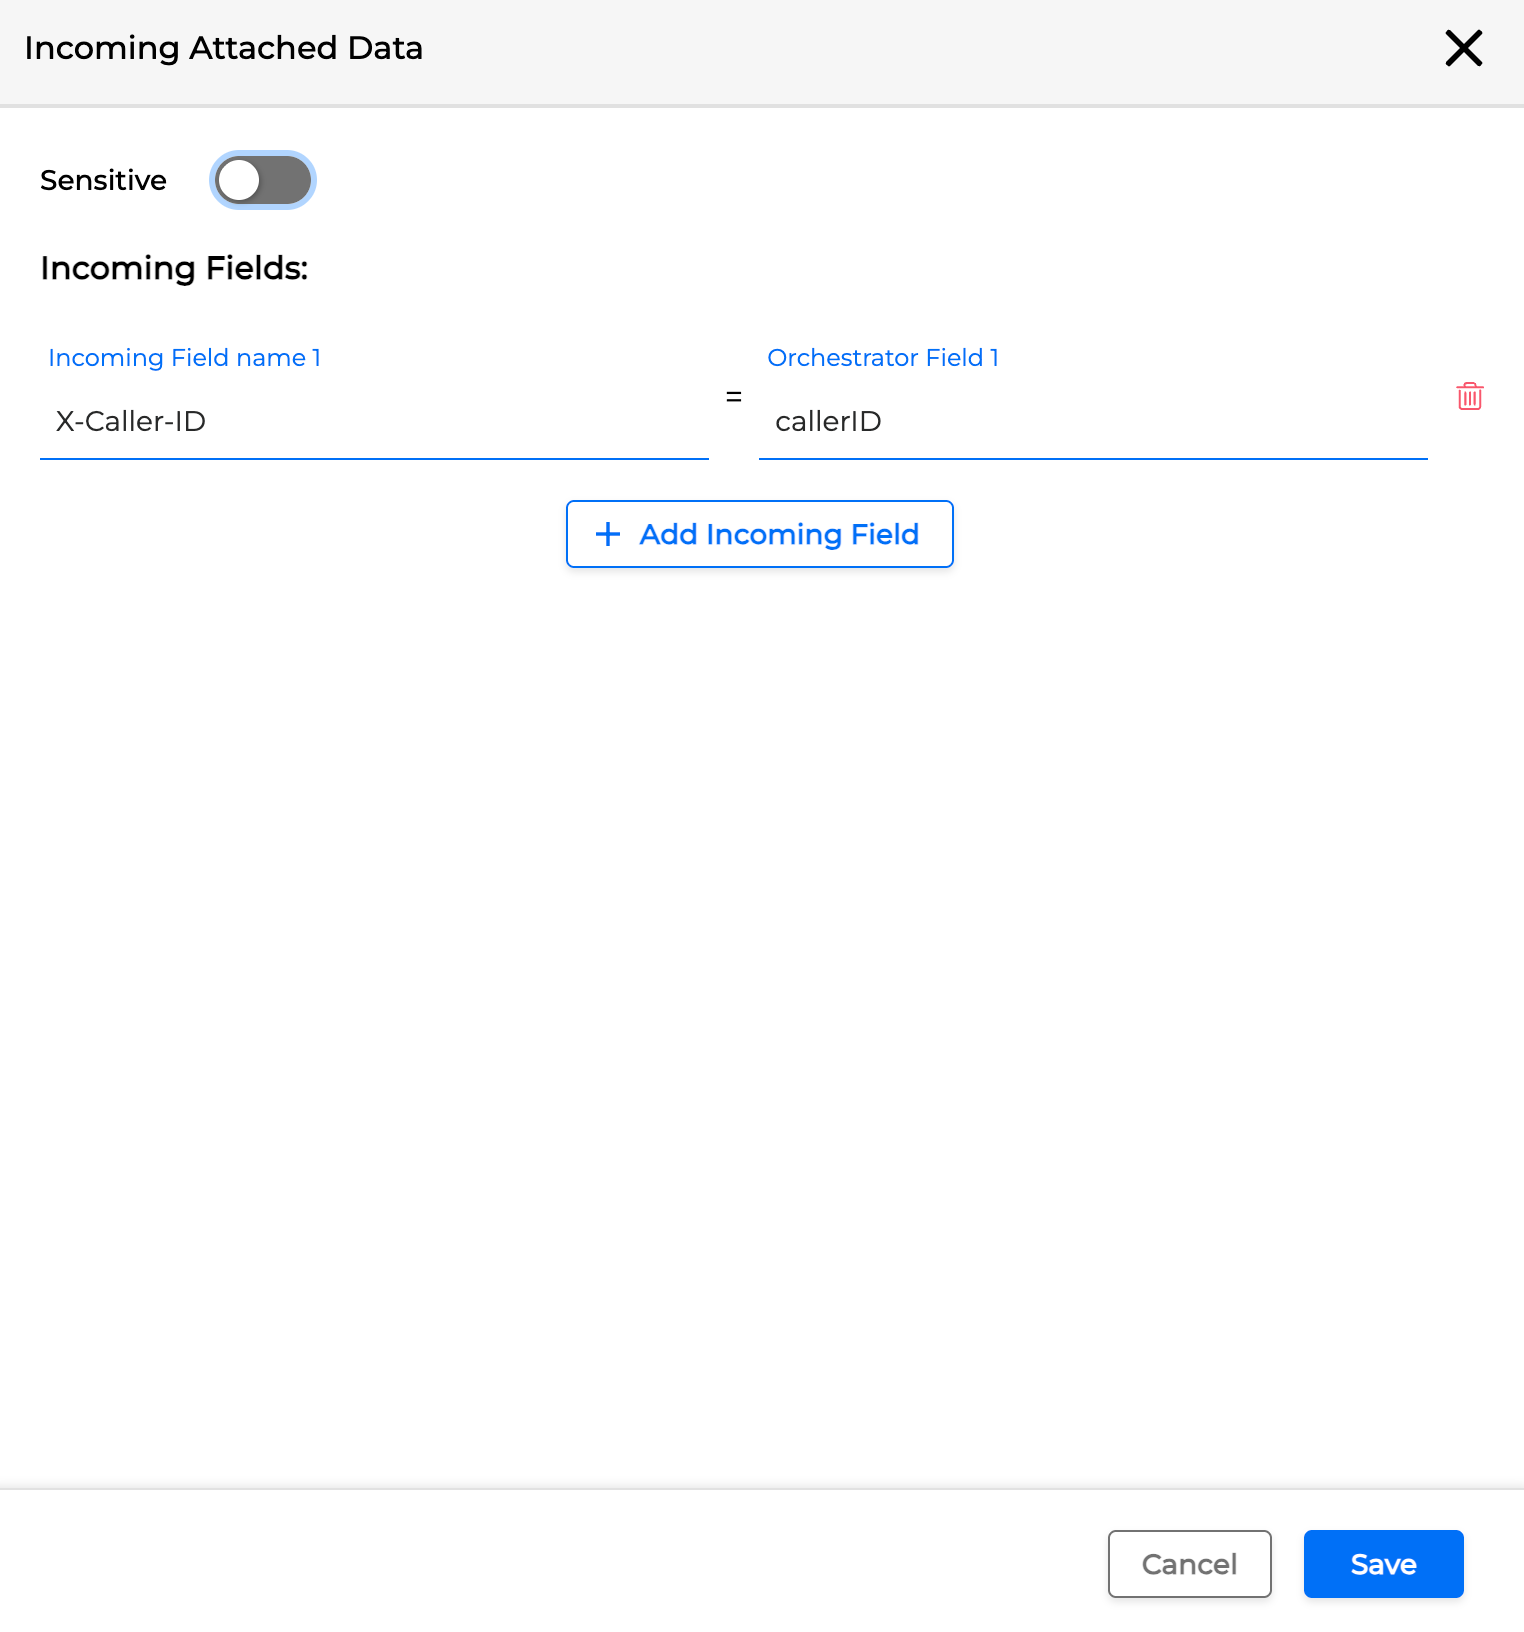This screenshot has height=1632, width=1524.
Task: Click the callerID text value
Action: (x=828, y=421)
